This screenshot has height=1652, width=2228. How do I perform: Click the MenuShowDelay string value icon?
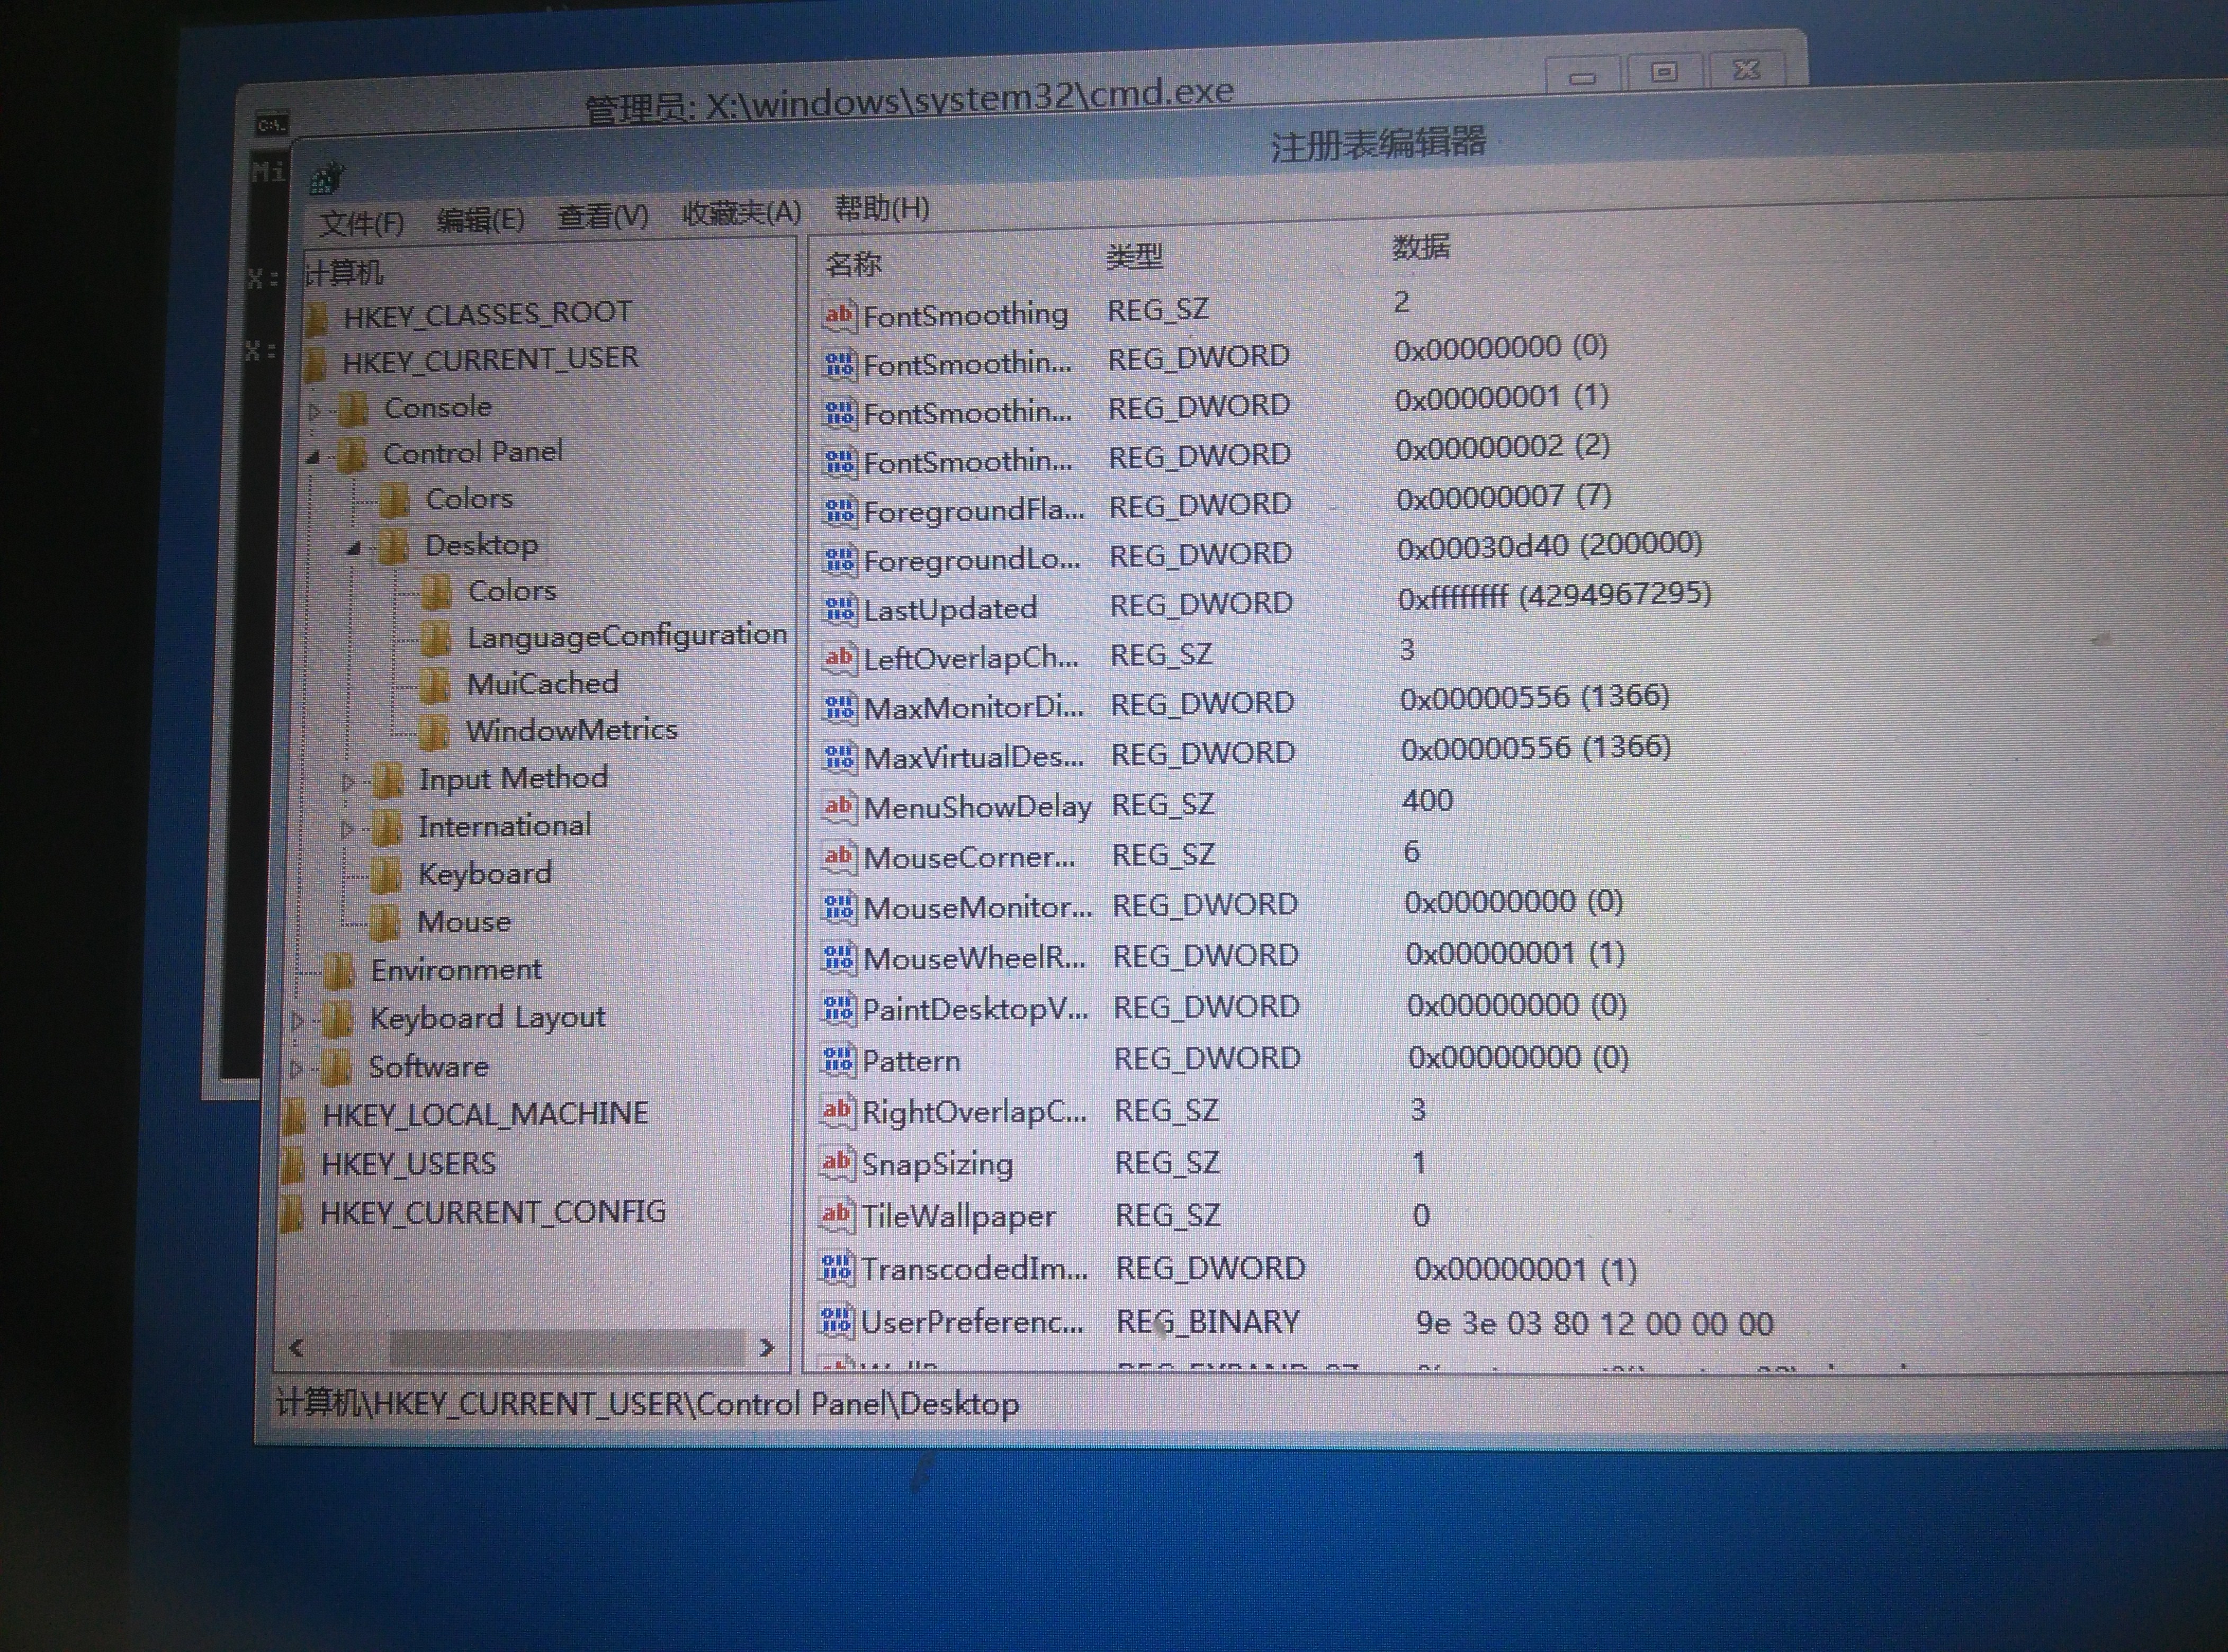coord(838,806)
